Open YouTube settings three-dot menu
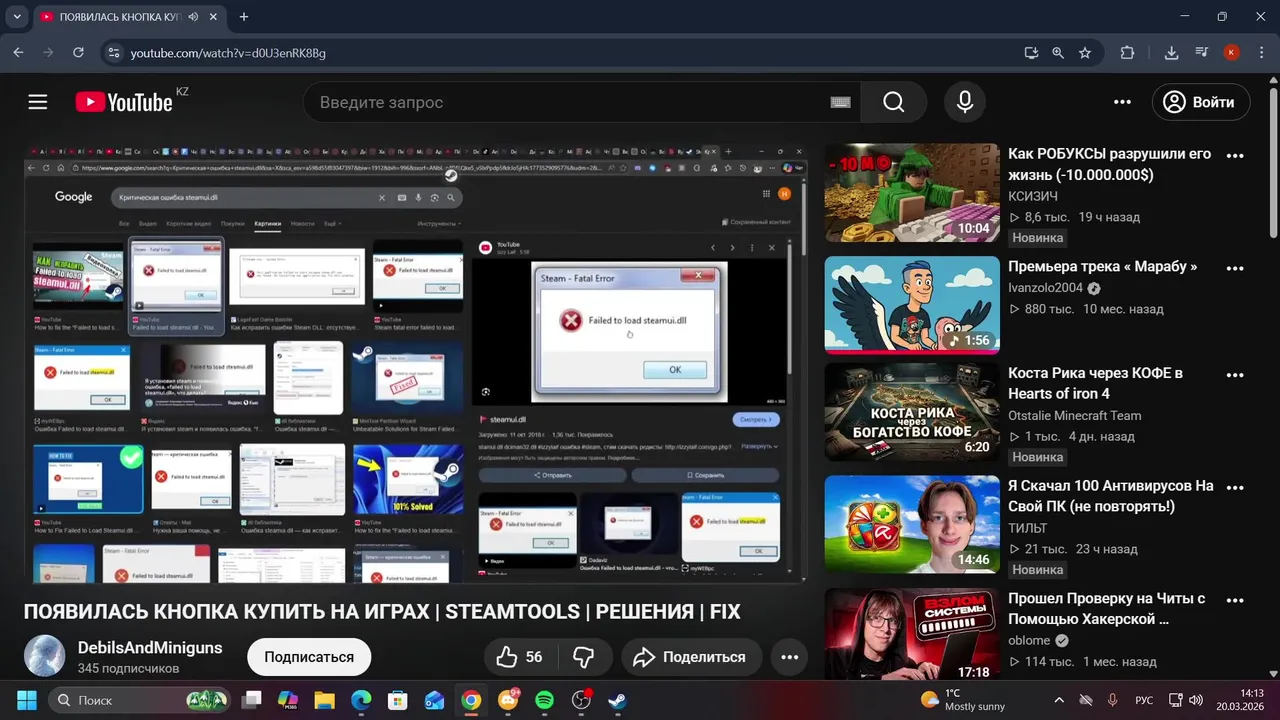 (x=1122, y=102)
